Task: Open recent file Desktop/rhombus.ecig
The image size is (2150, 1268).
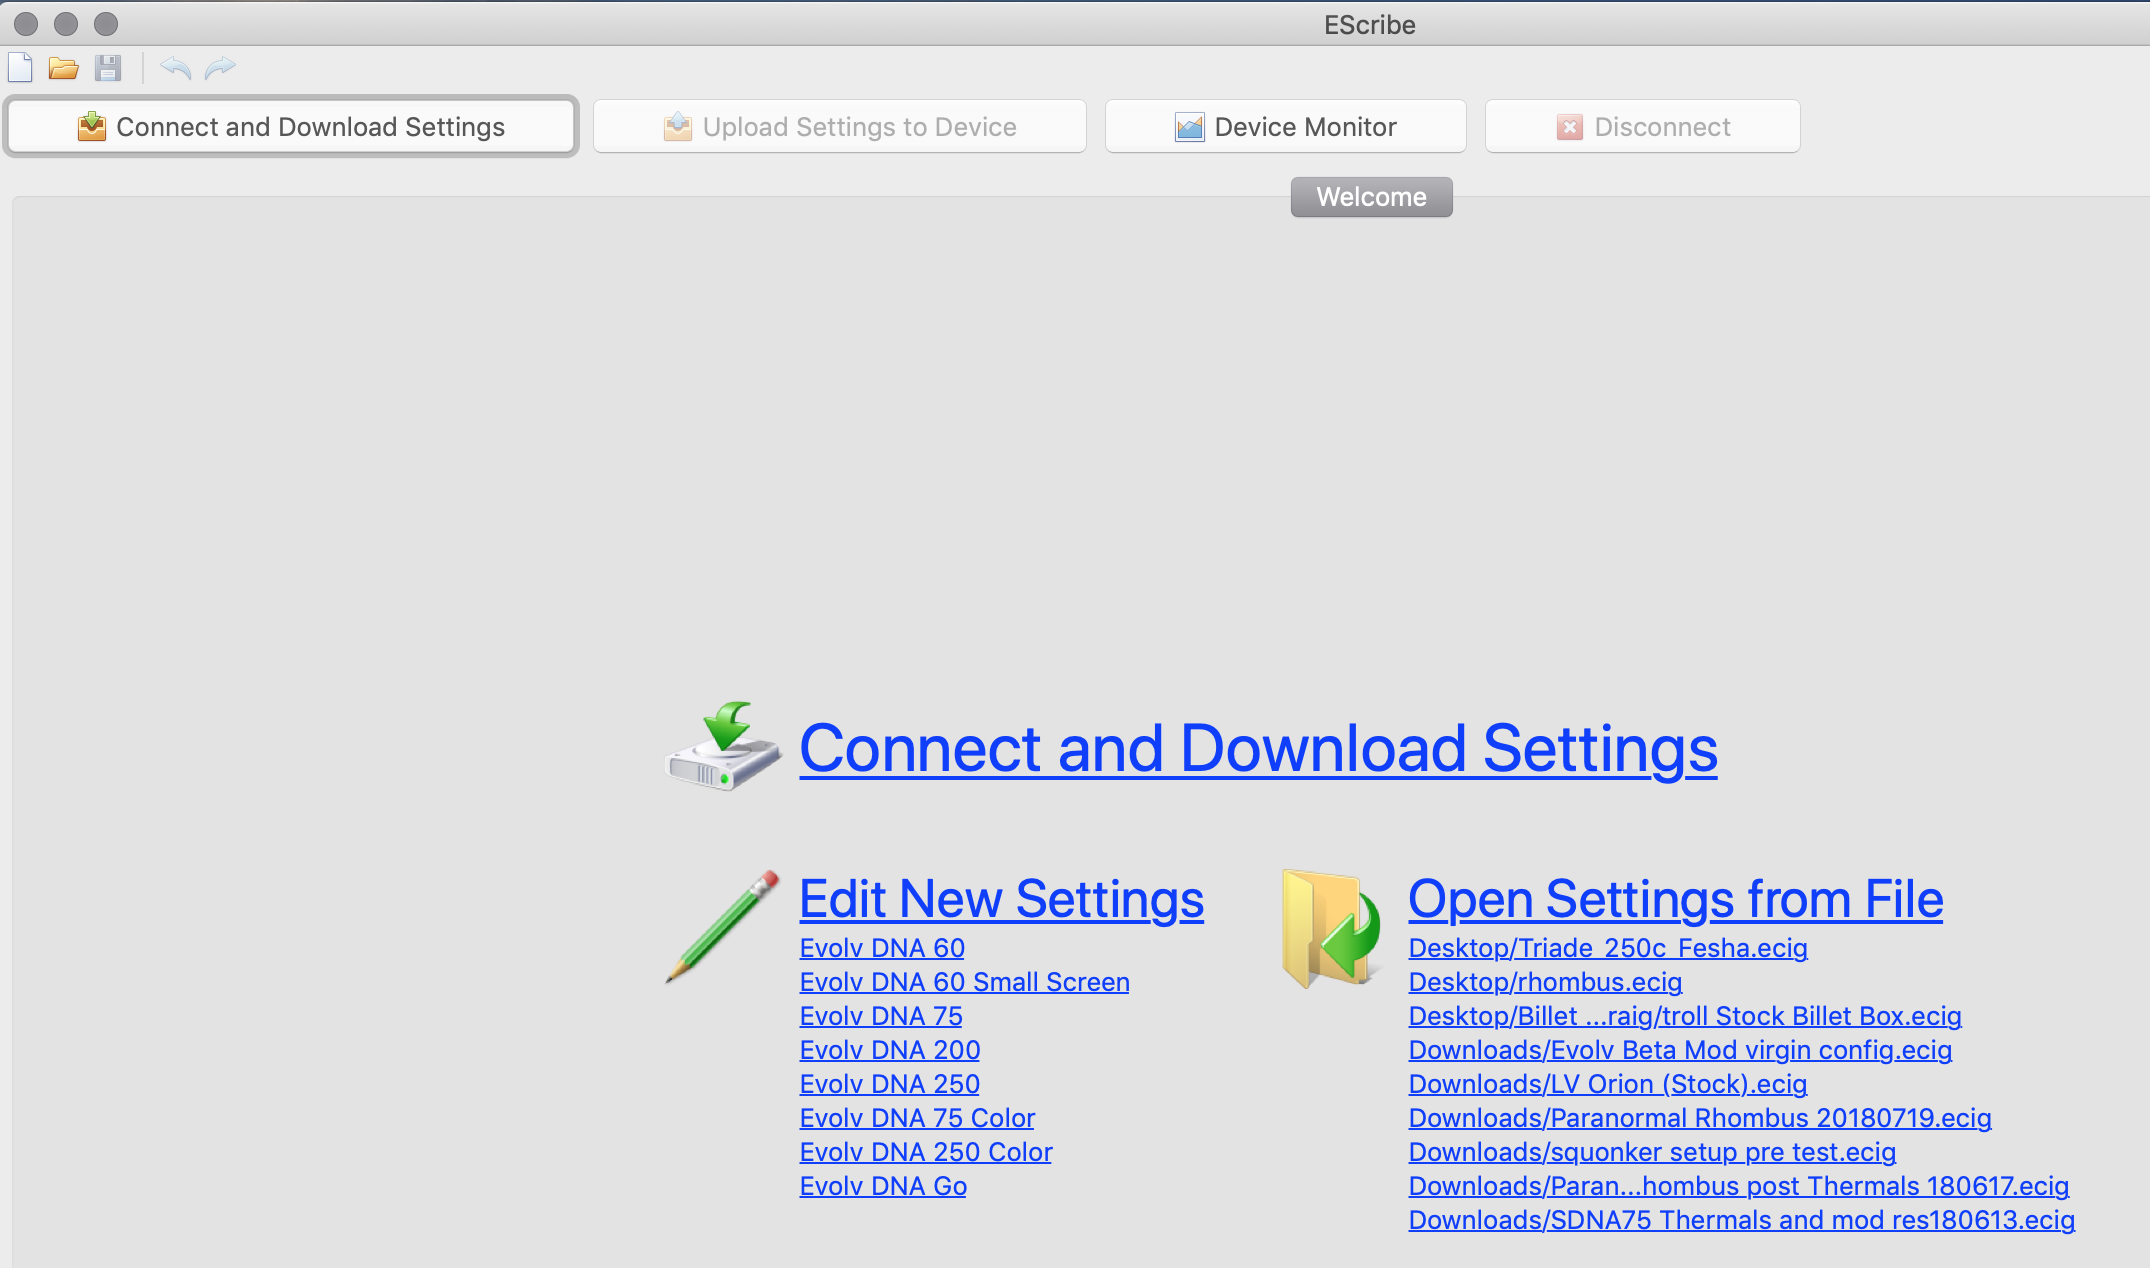Action: pyautogui.click(x=1545, y=982)
